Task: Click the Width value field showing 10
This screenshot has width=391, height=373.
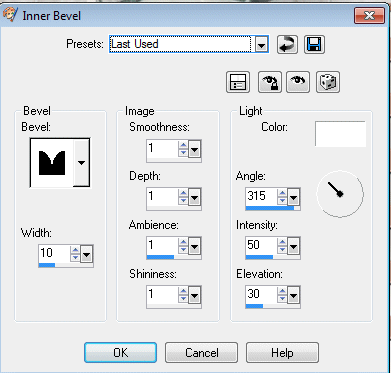Action: [x=54, y=253]
